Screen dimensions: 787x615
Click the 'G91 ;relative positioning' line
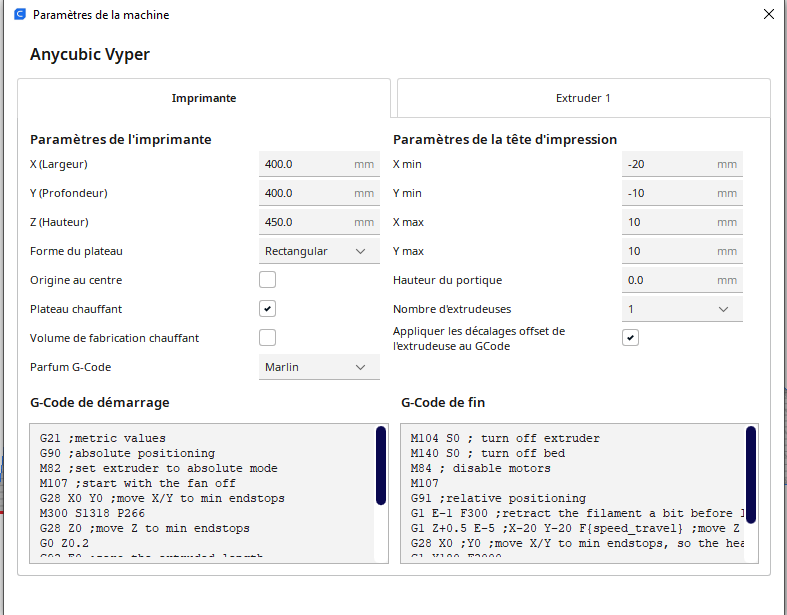498,498
